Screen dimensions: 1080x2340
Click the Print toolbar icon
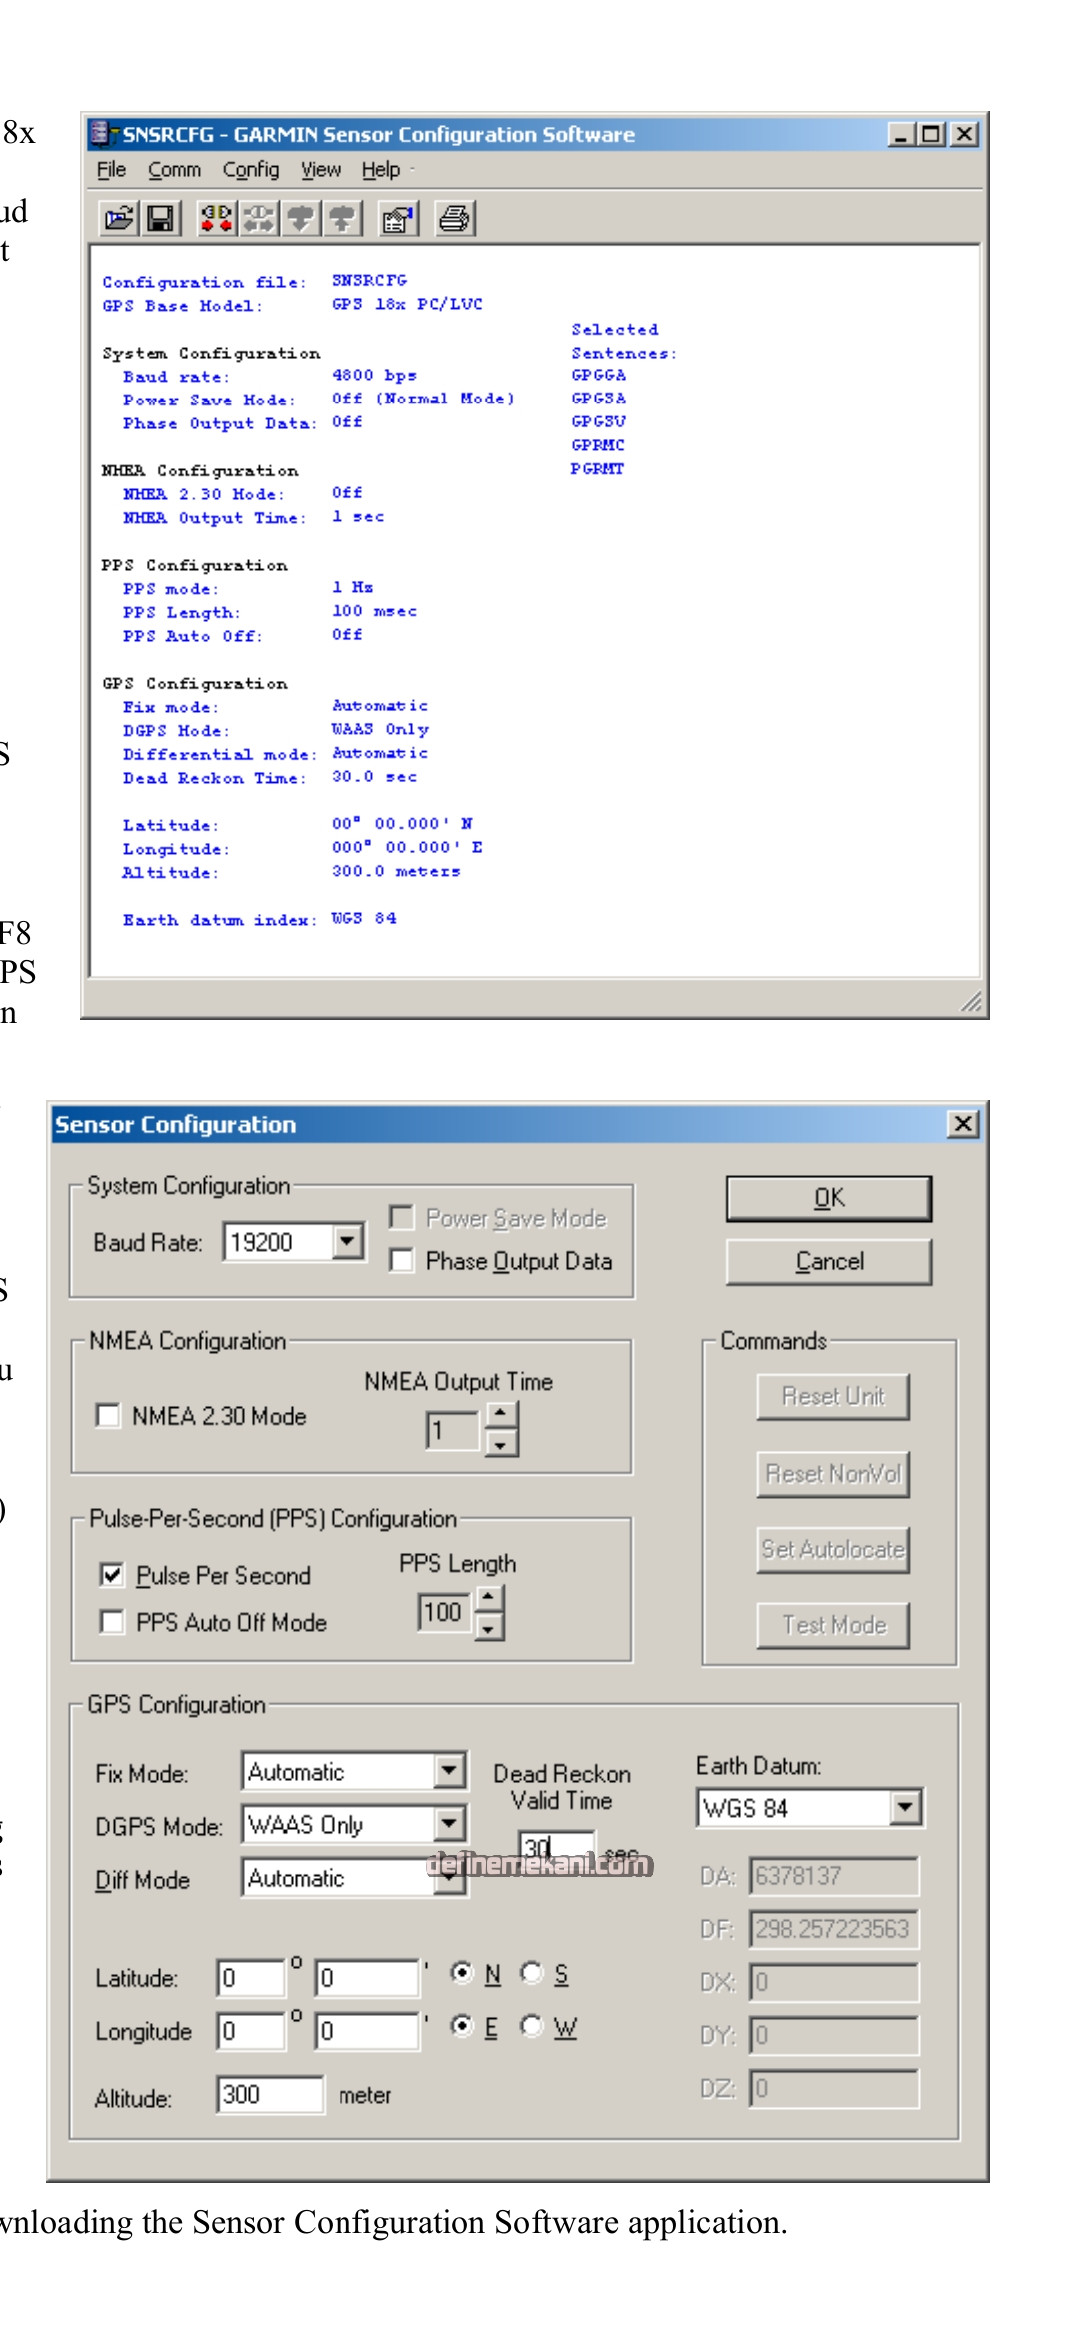pyautogui.click(x=455, y=218)
